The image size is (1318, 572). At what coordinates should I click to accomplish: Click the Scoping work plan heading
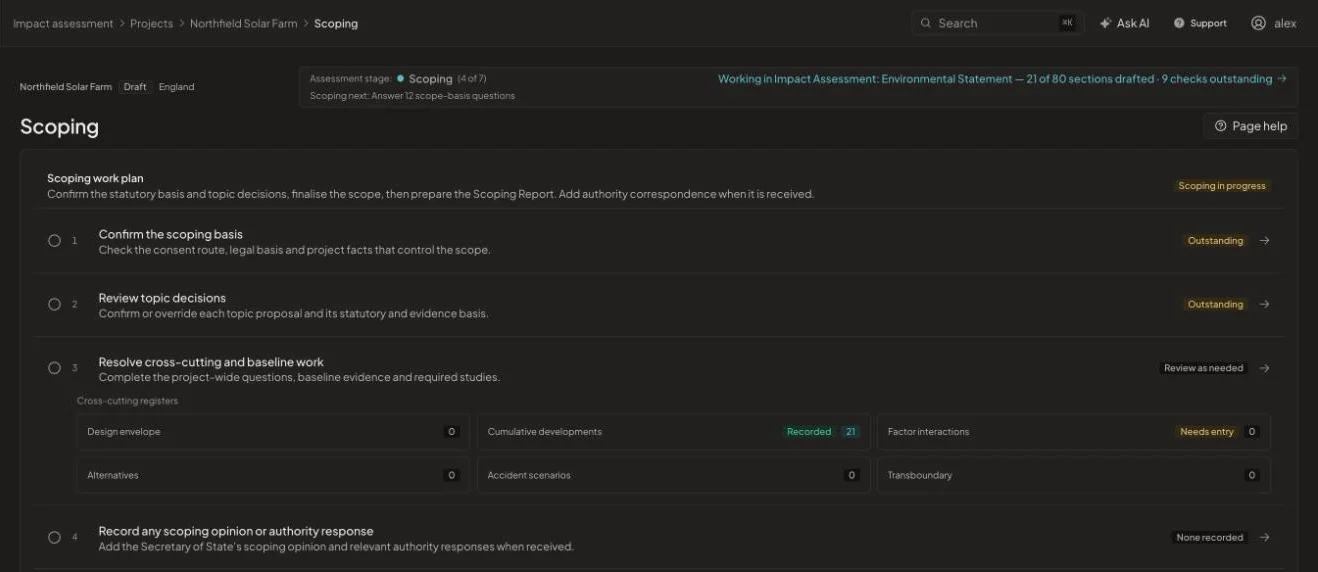coord(95,178)
